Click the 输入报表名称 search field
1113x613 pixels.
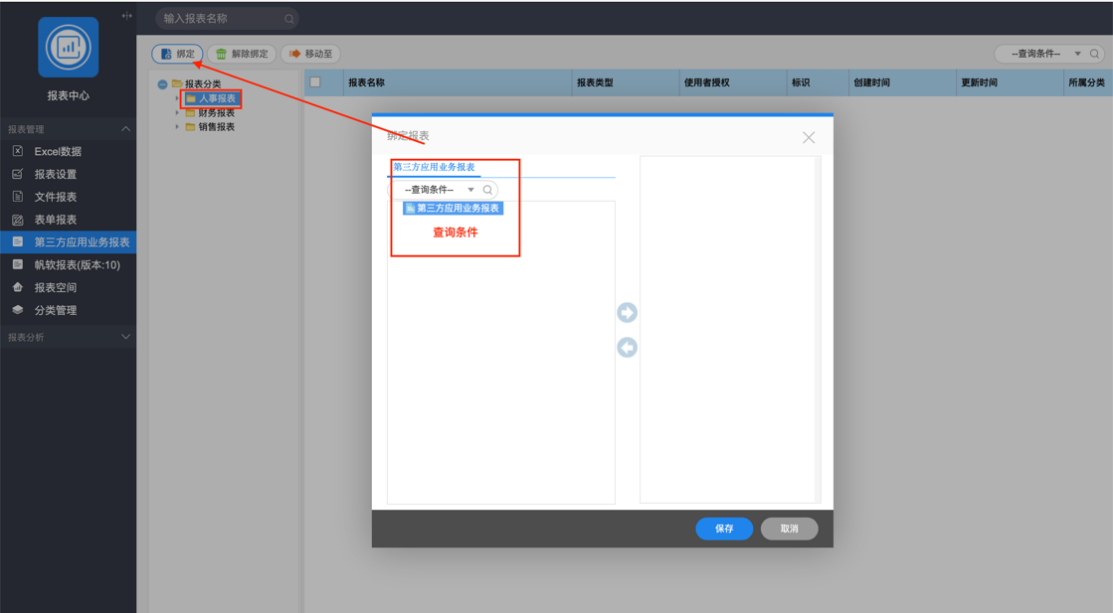point(222,18)
